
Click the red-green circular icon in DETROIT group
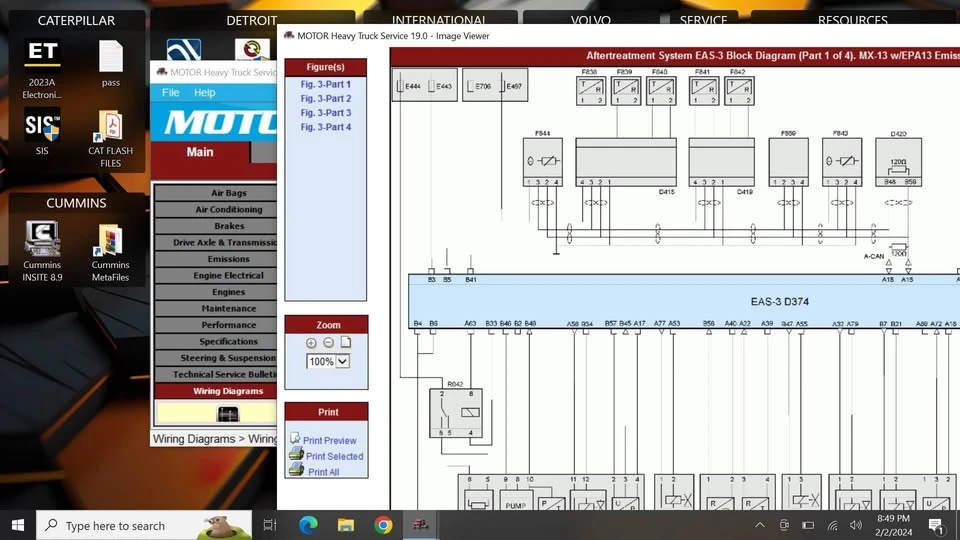pos(252,50)
